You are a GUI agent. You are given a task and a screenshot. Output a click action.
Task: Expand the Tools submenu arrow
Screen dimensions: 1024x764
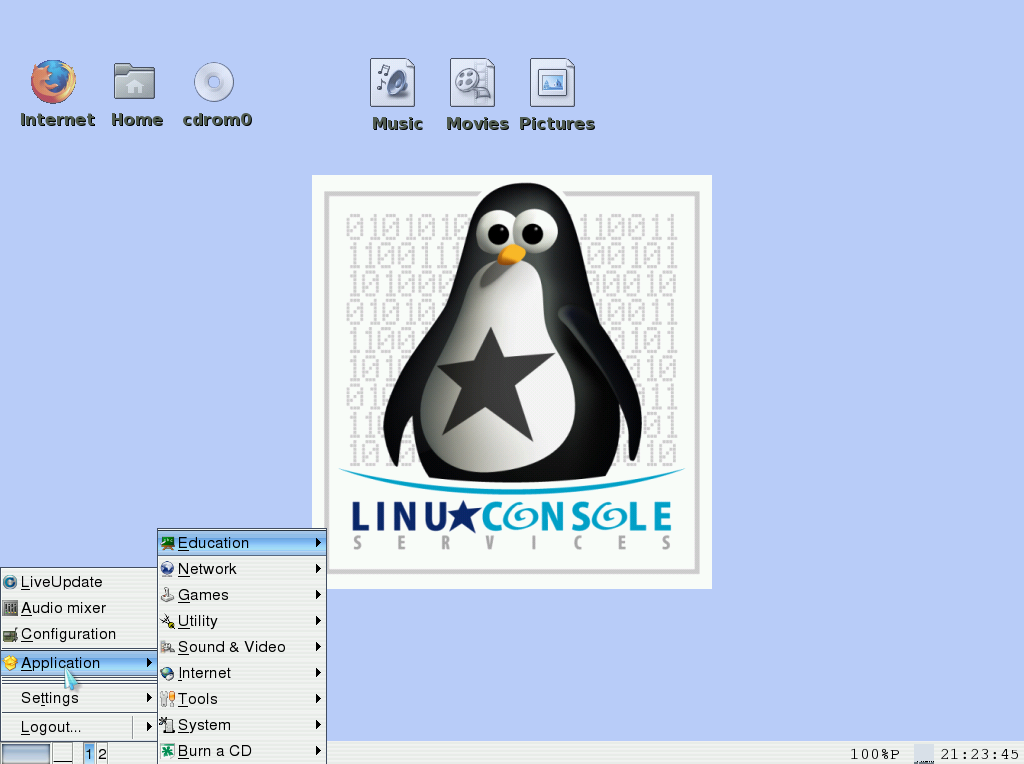point(318,699)
